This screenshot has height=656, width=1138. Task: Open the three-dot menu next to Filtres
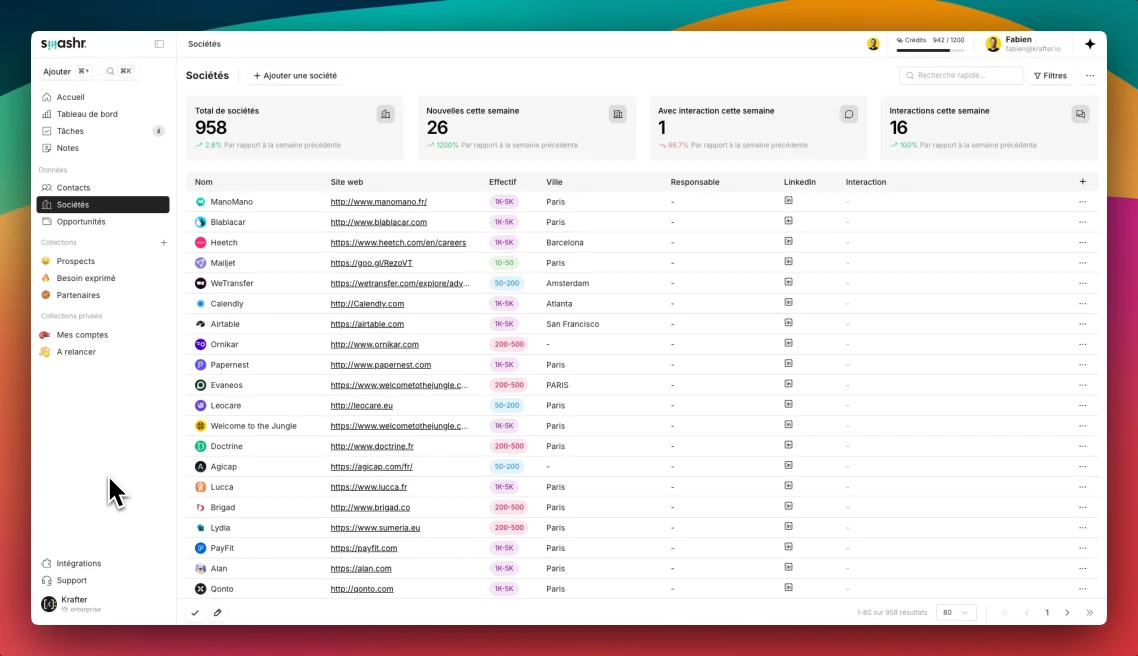1089,76
